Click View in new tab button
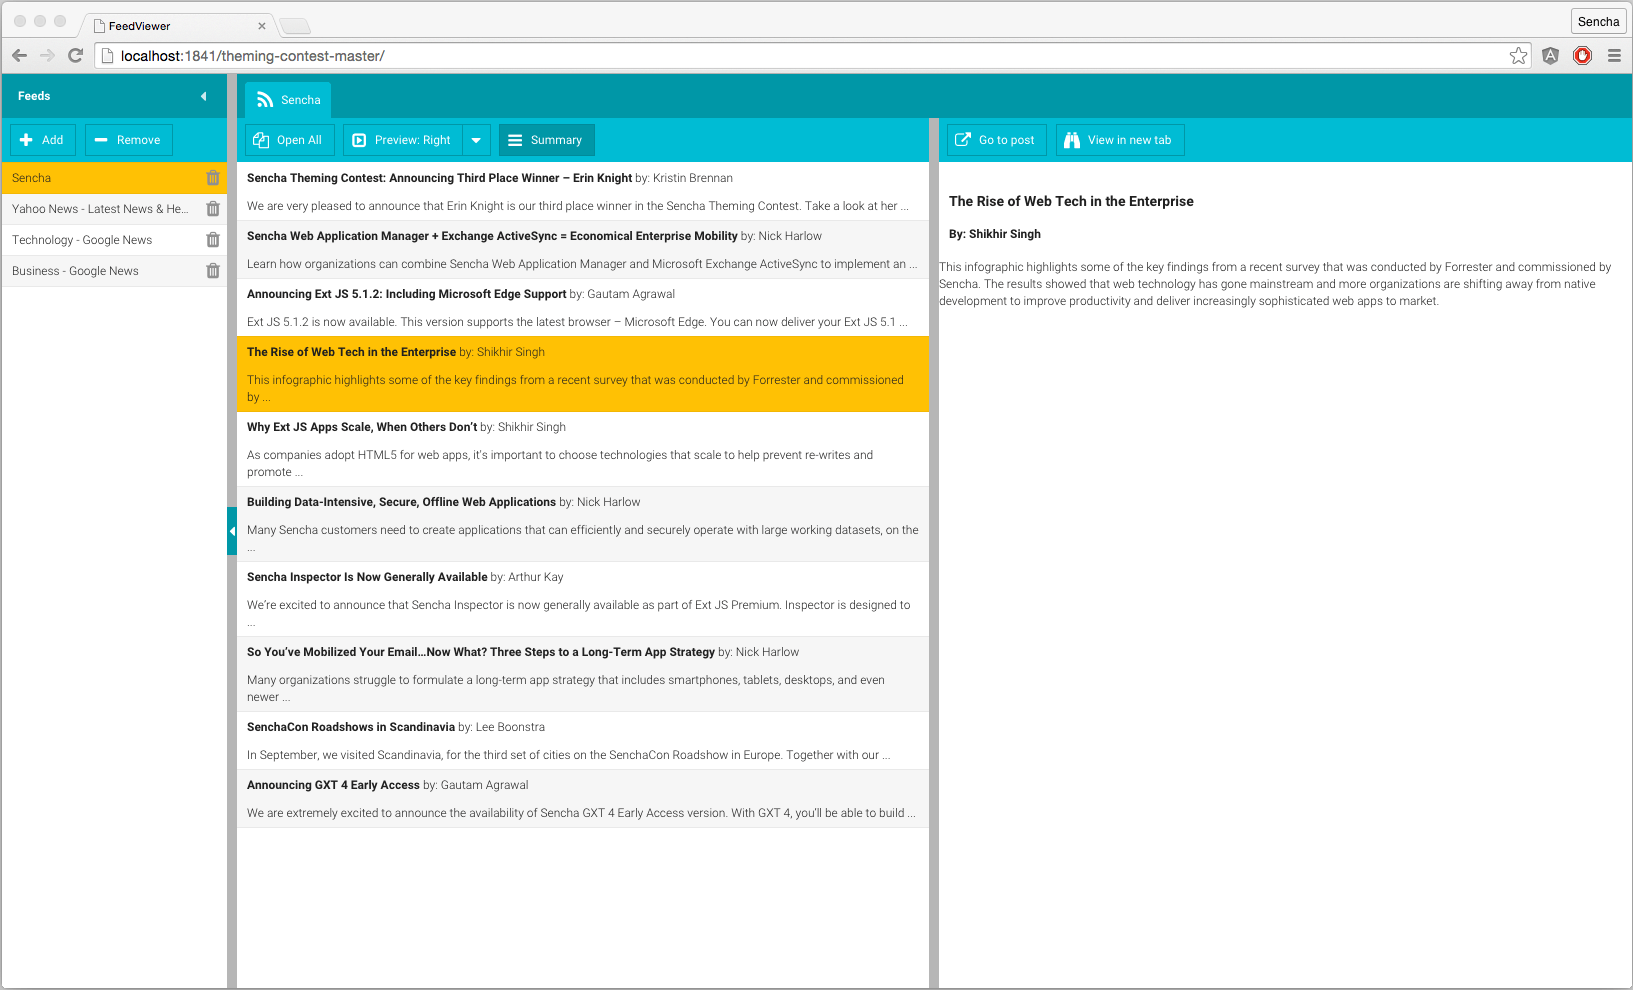The image size is (1633, 990). click(1120, 140)
